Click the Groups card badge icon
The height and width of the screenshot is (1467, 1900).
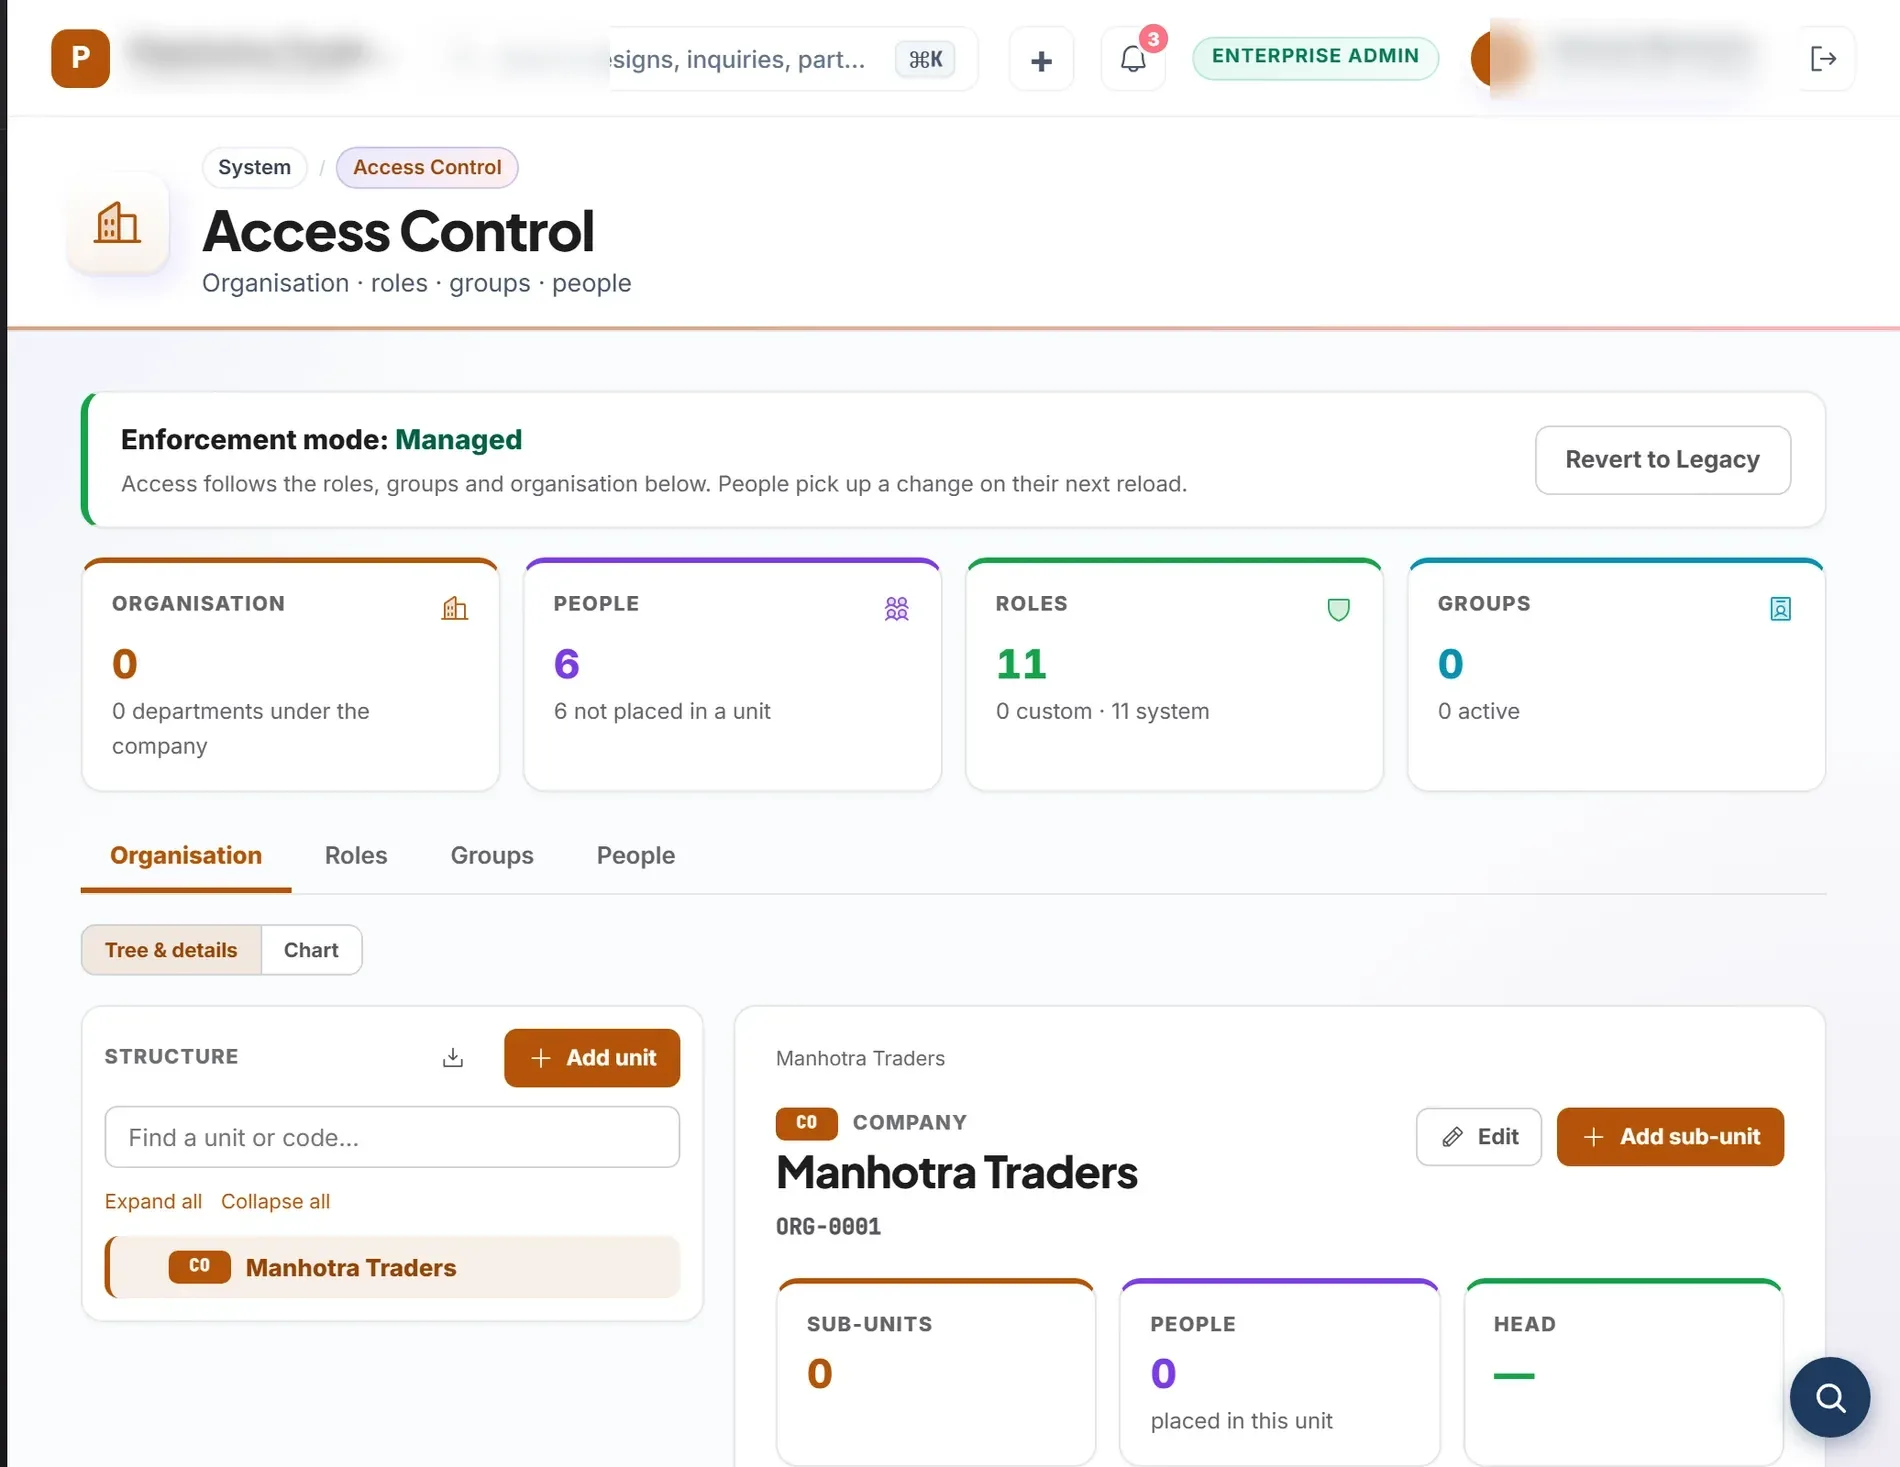click(x=1781, y=608)
